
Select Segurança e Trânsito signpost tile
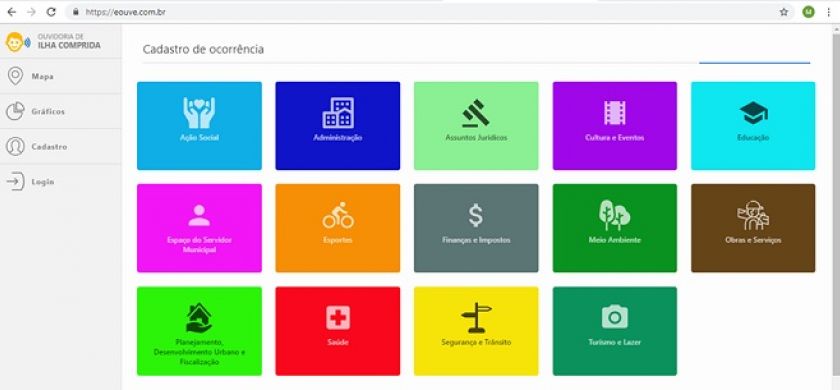click(476, 331)
